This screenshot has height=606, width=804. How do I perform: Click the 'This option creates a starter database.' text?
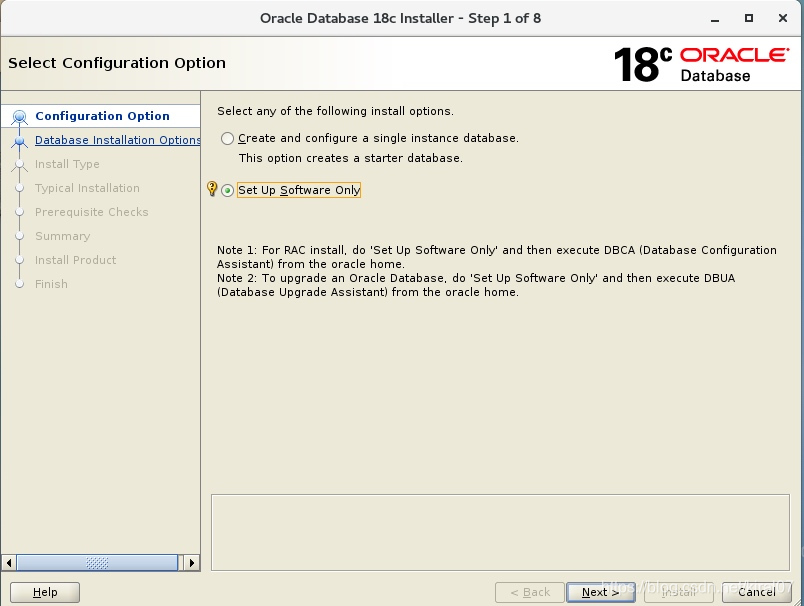click(351, 158)
